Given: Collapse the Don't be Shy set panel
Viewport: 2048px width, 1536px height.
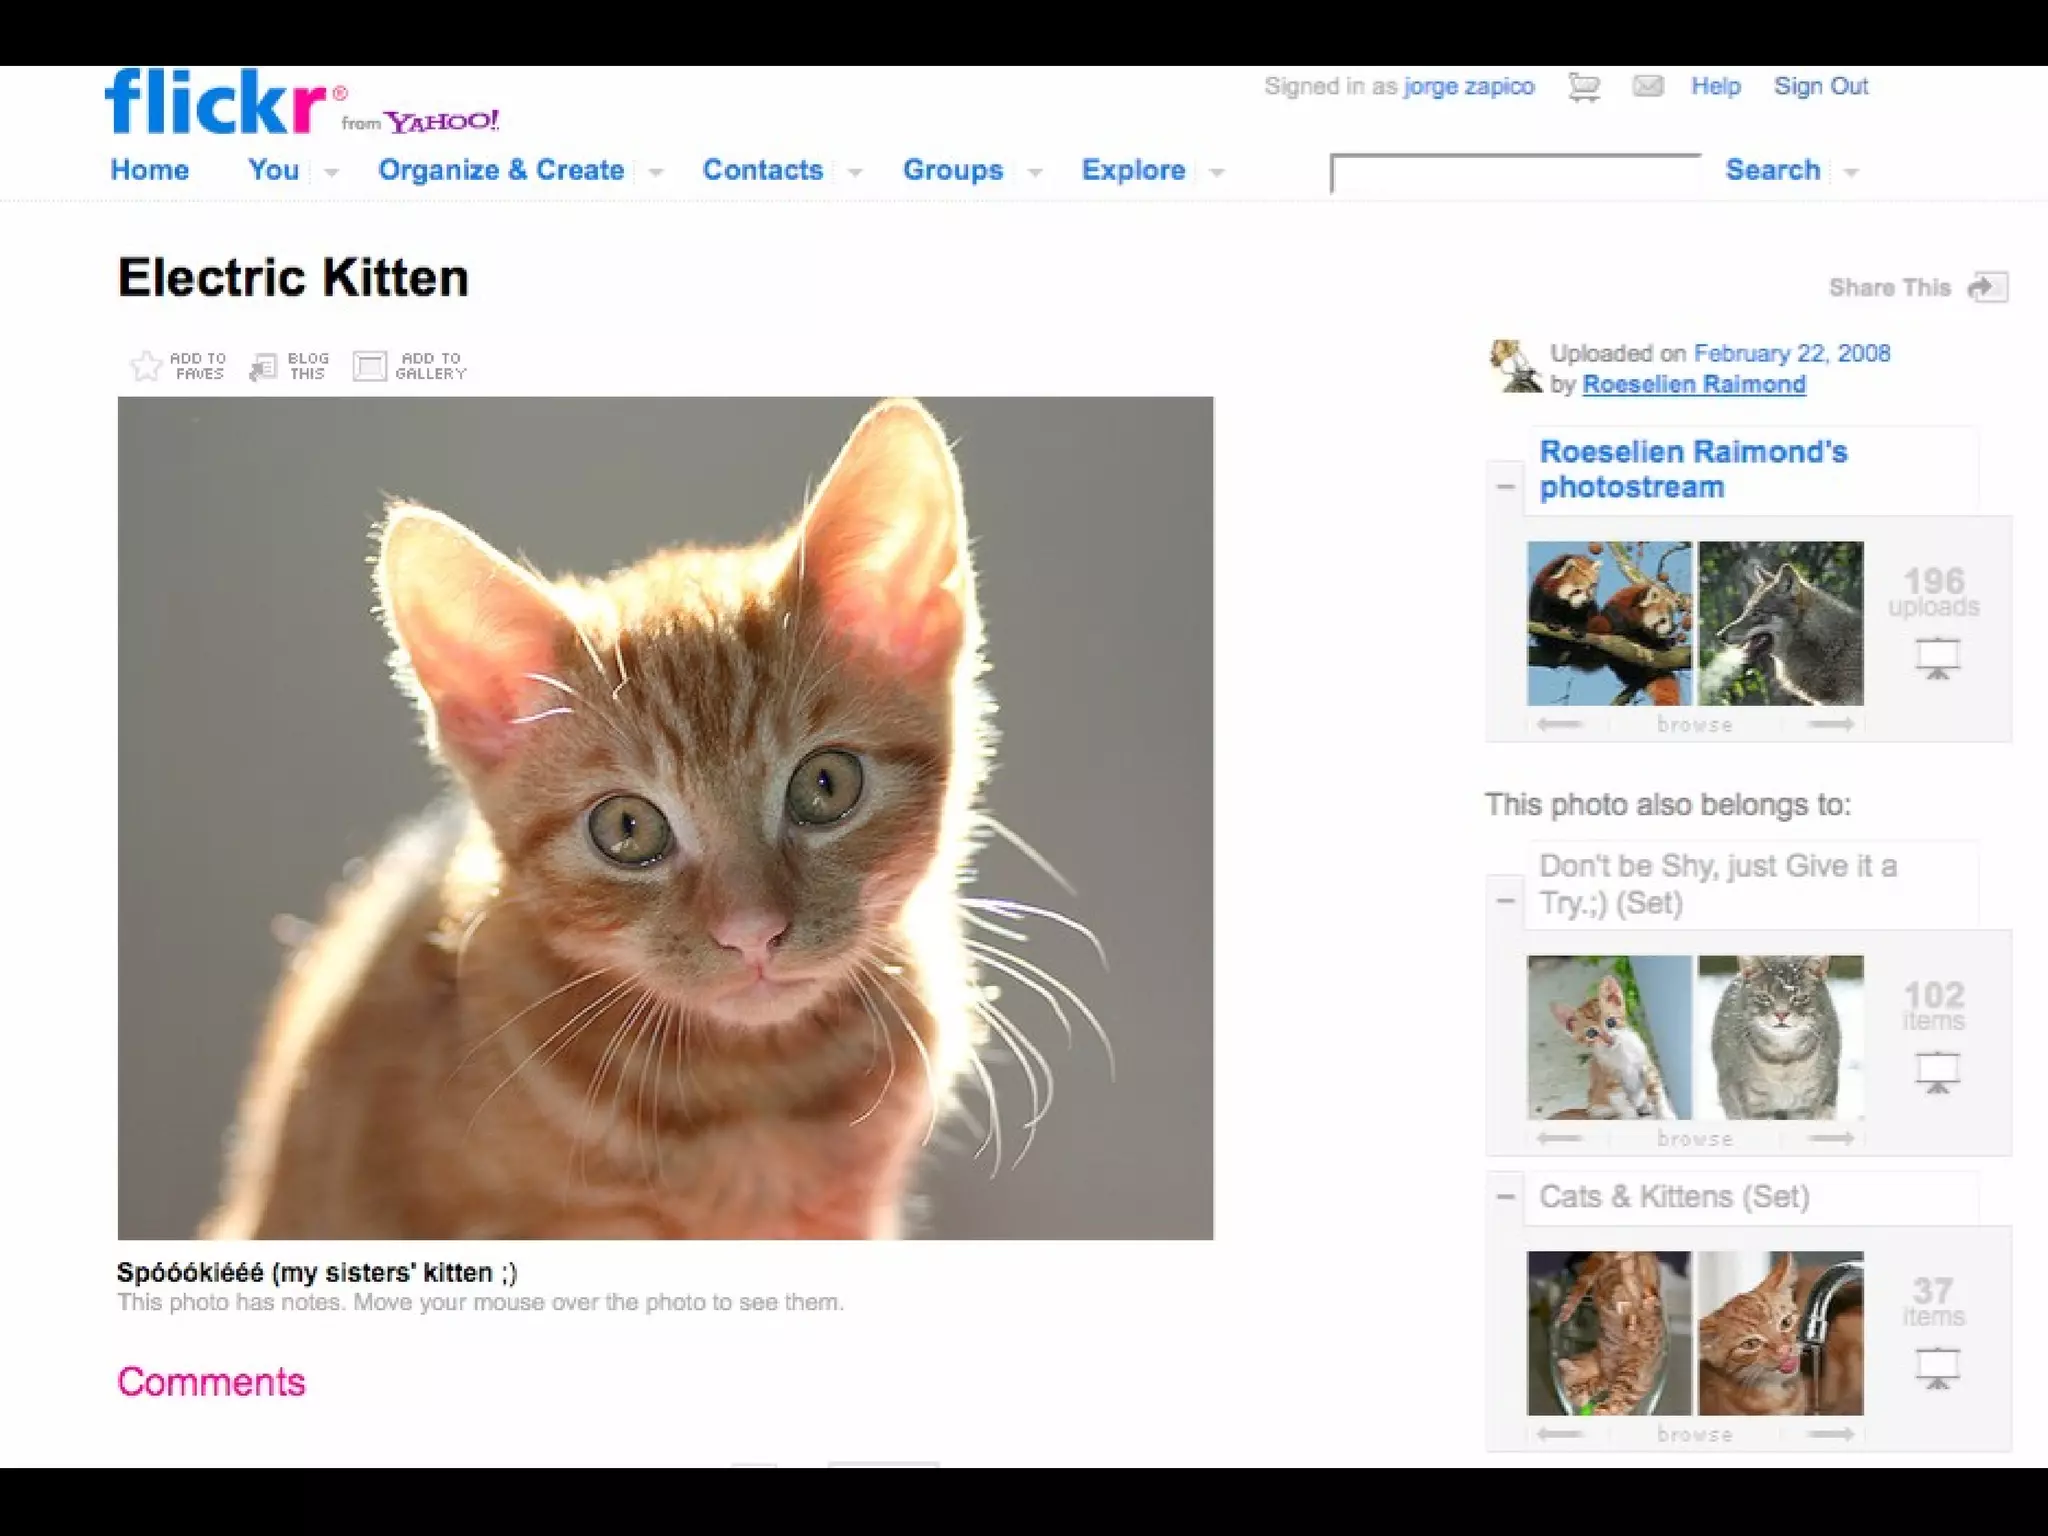Looking at the screenshot, I should [x=1505, y=901].
